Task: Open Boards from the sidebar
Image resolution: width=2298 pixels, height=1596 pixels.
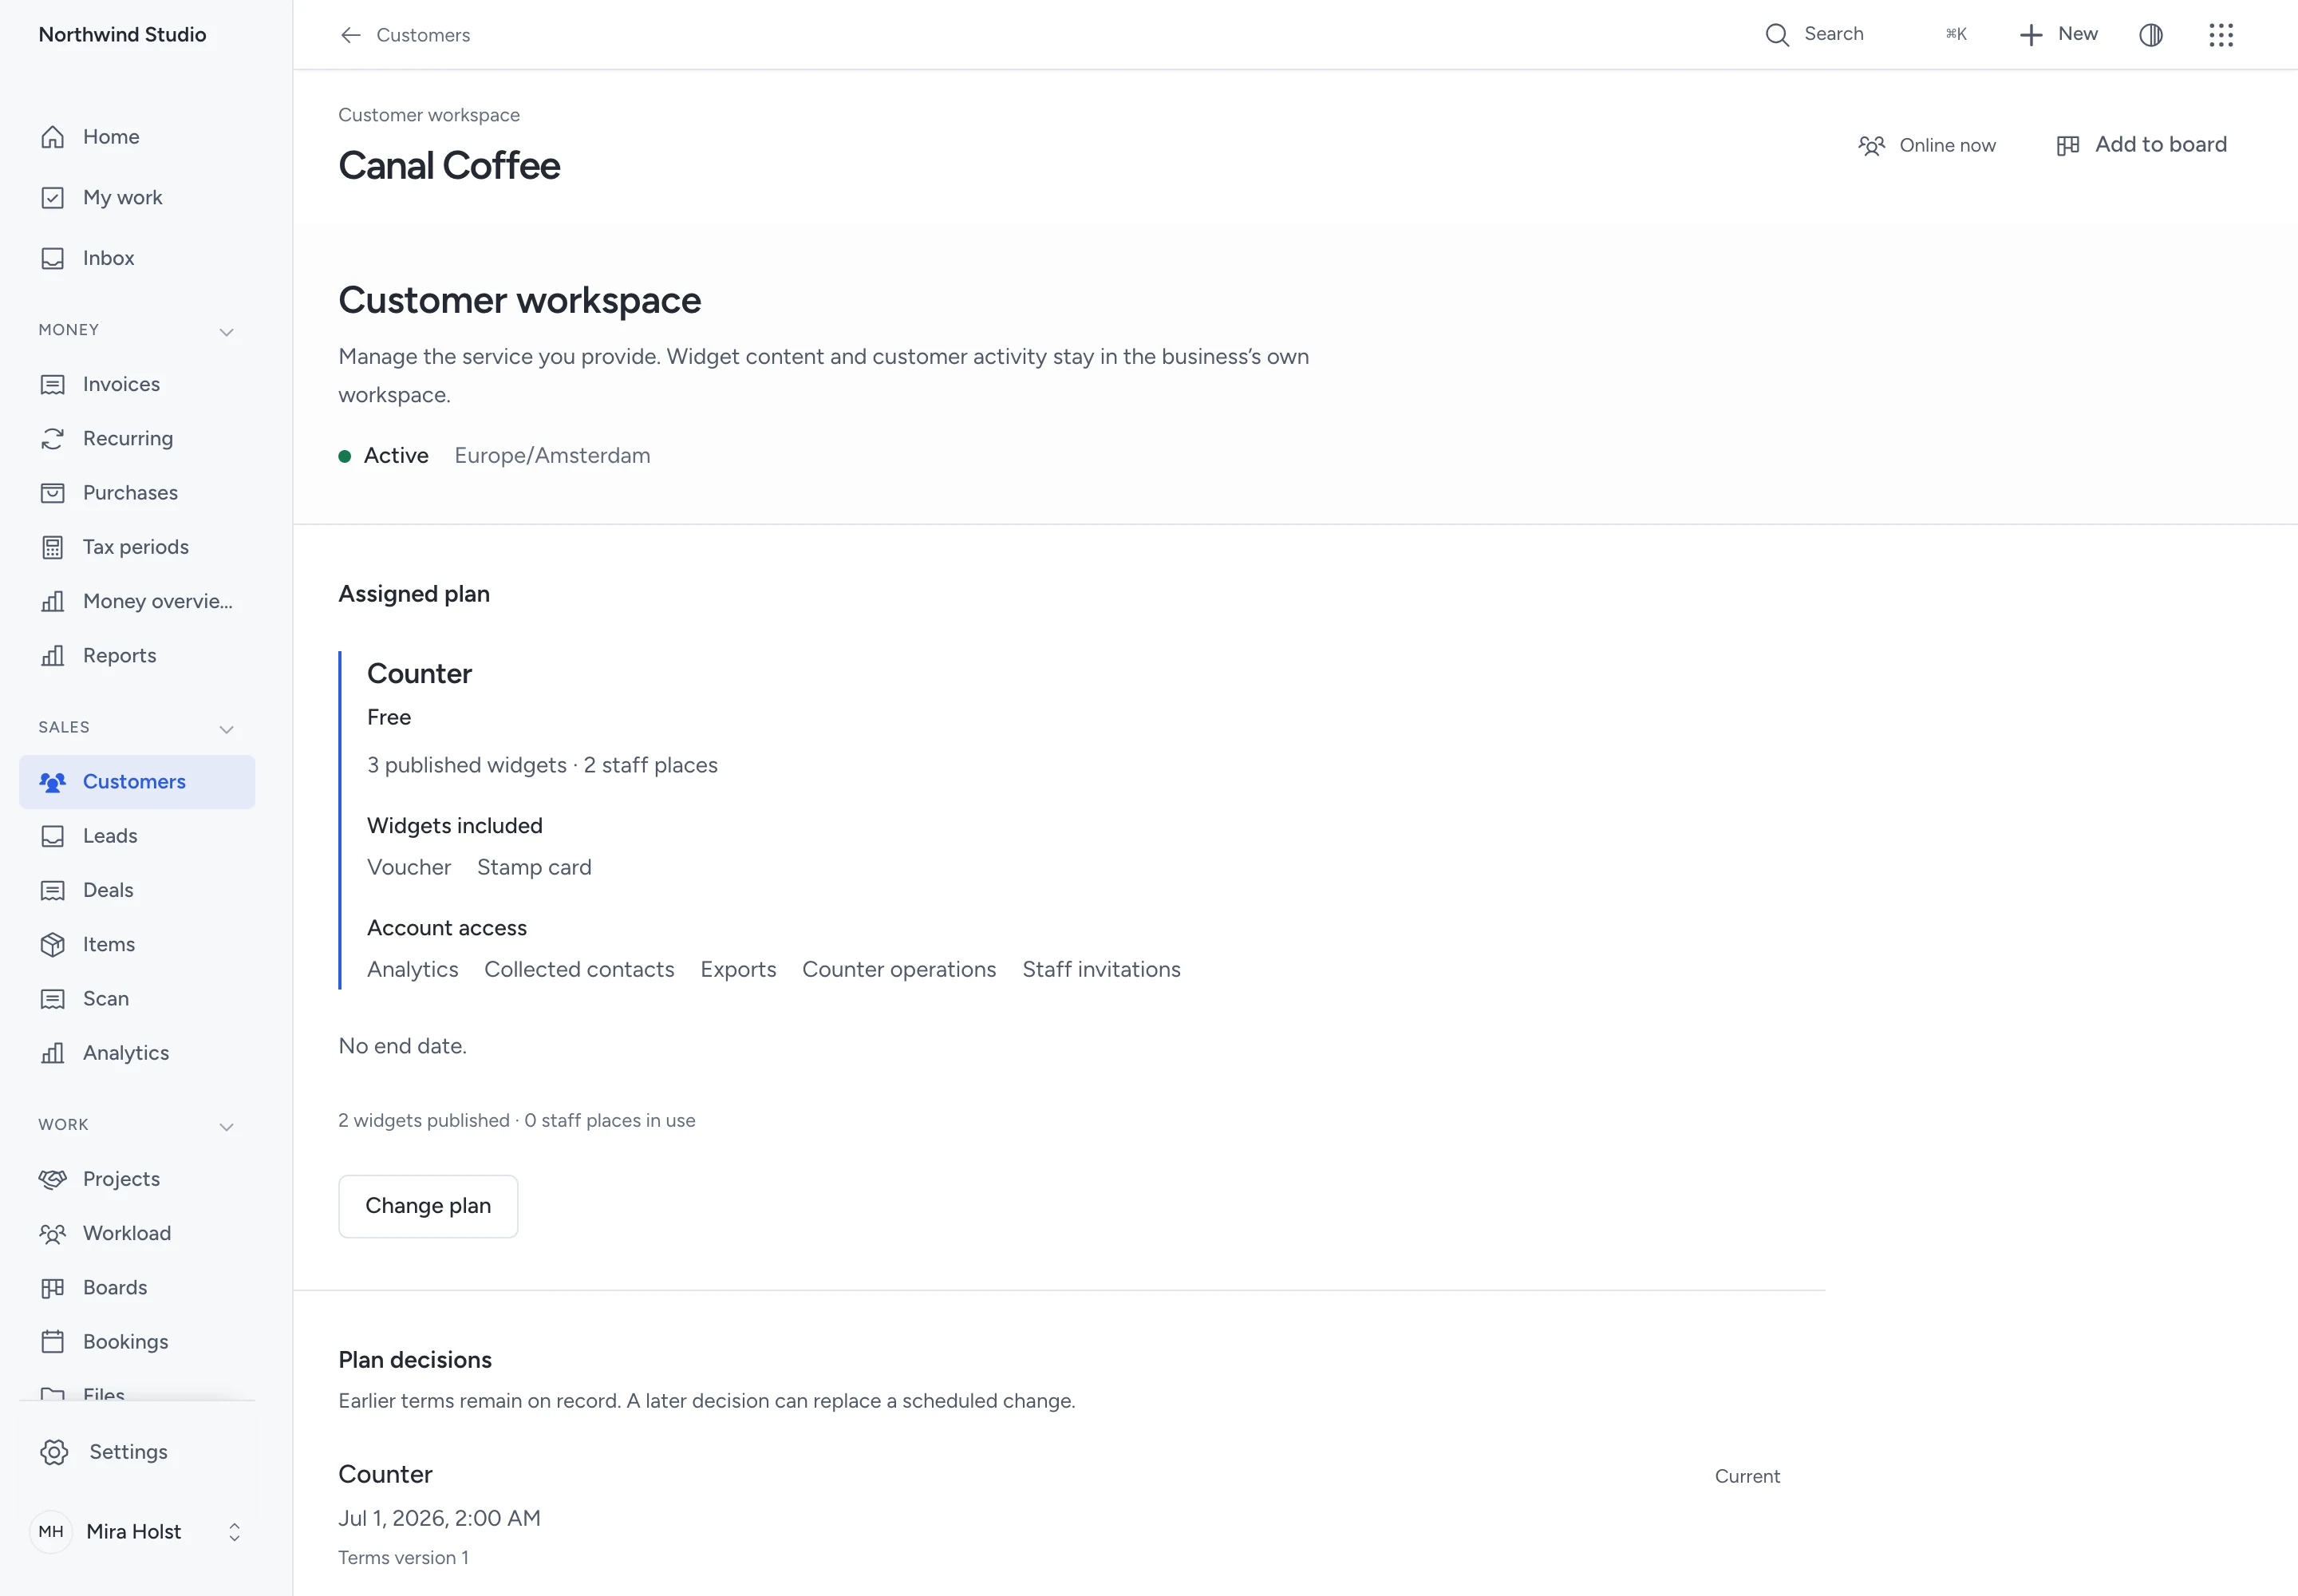Action: point(137,1288)
